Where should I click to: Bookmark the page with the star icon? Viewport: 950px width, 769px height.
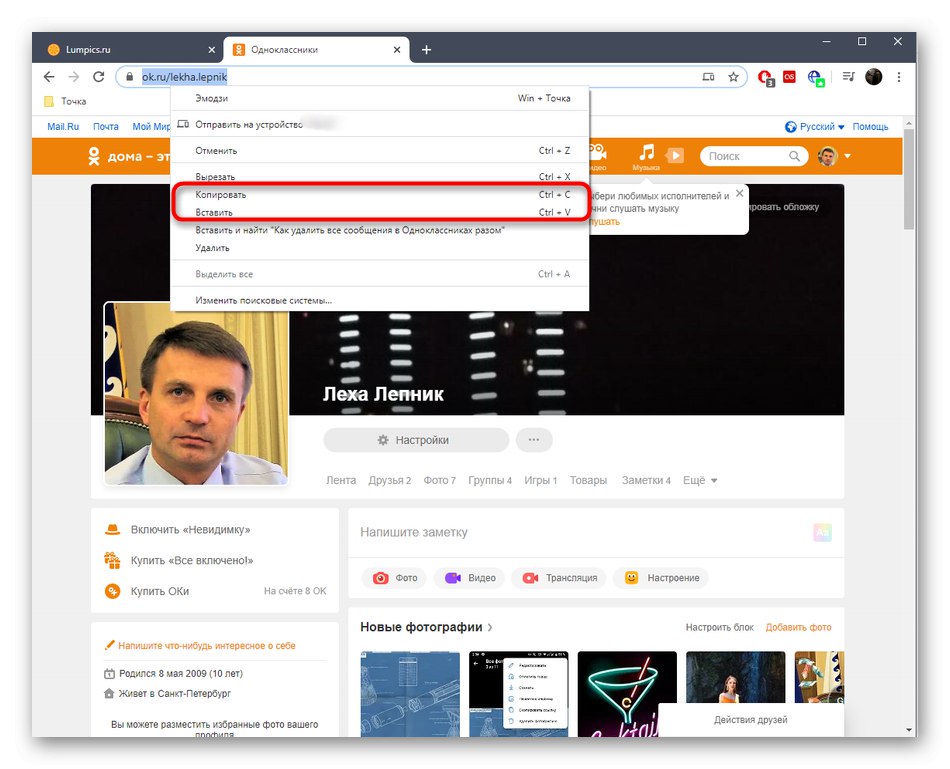click(x=735, y=76)
